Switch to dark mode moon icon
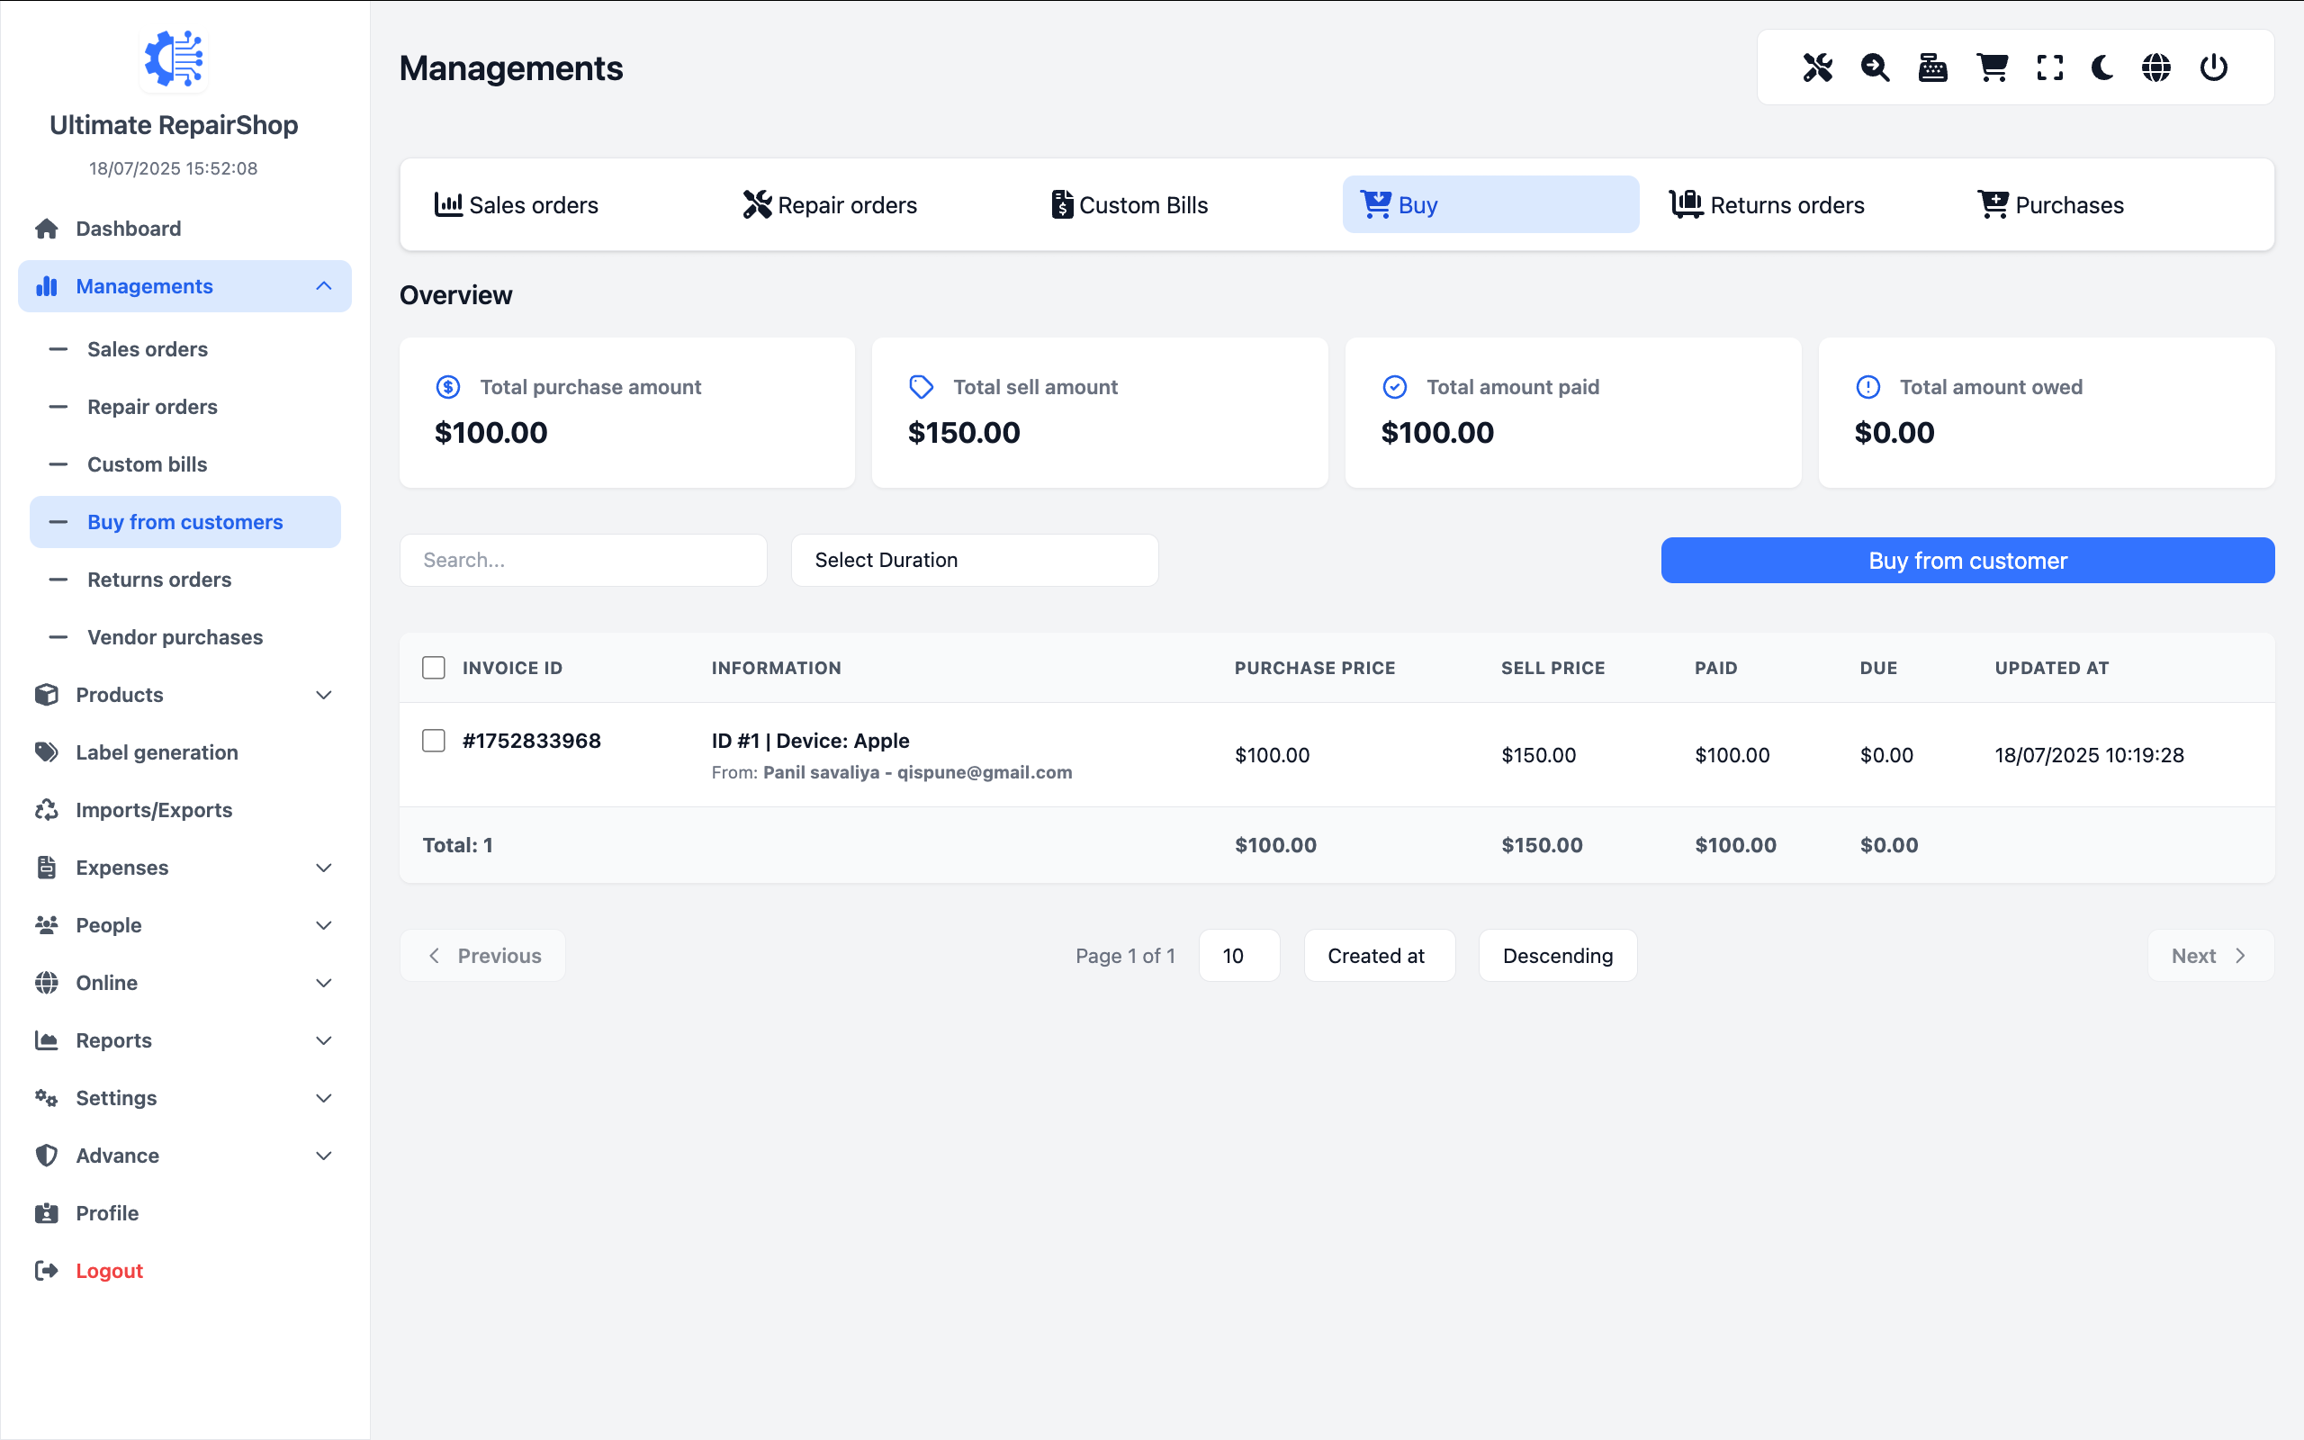This screenshot has width=2304, height=1440. coord(2102,67)
